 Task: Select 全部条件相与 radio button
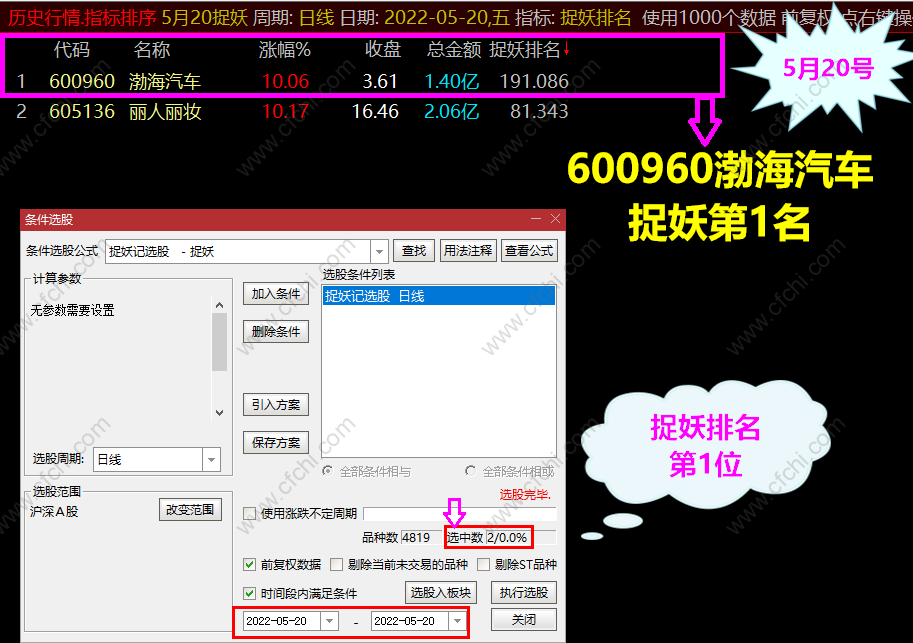(x=328, y=471)
